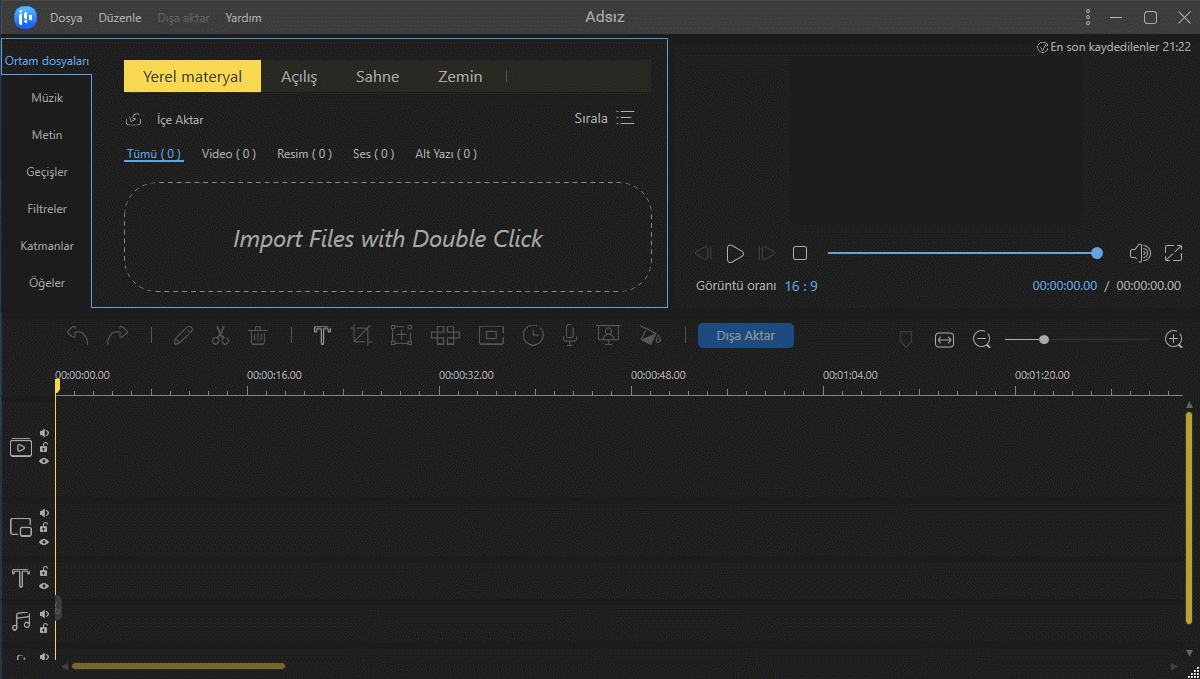Click the zoom tool in toolbar
This screenshot has height=679, width=1200.
pyautogui.click(x=401, y=336)
